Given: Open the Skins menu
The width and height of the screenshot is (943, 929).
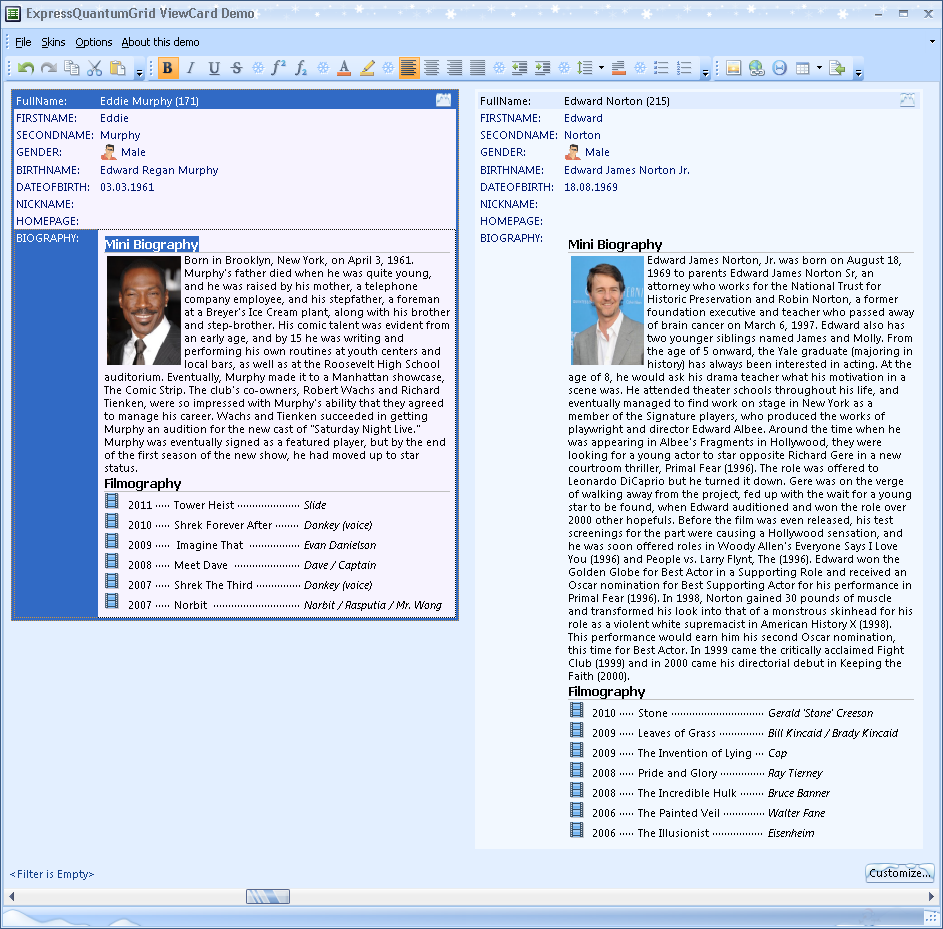Looking at the screenshot, I should tap(53, 42).
